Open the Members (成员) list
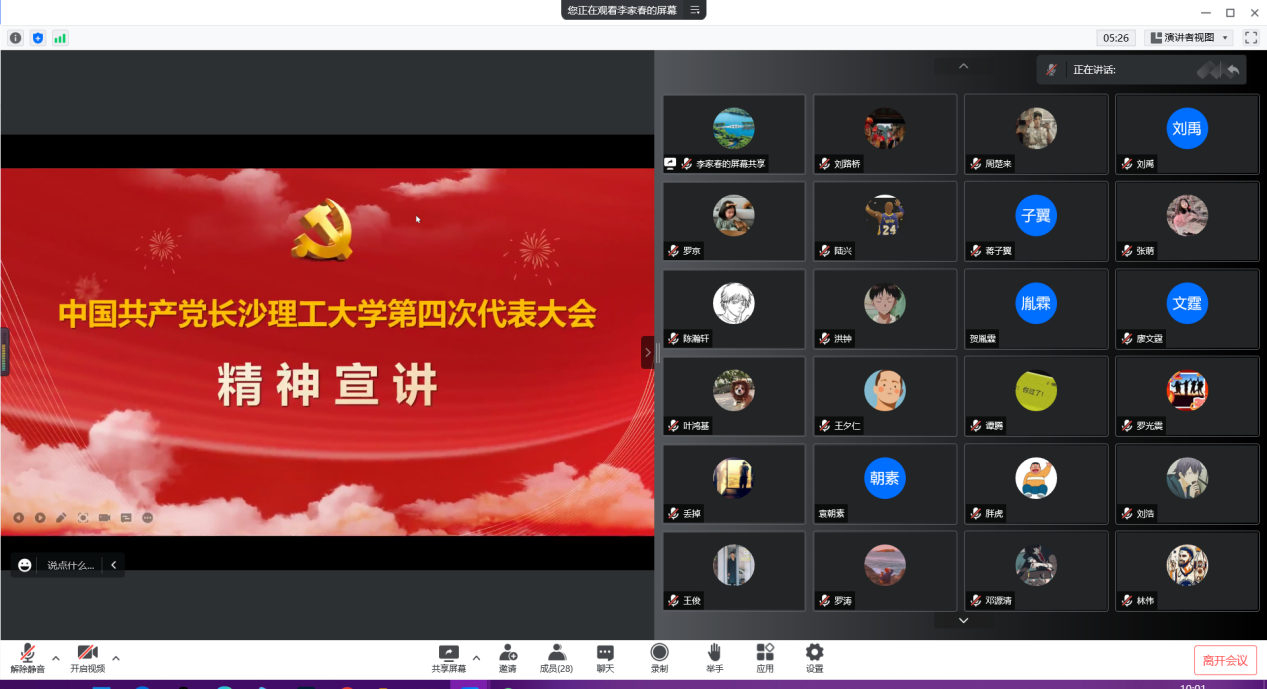The image size is (1267, 689). click(x=556, y=657)
